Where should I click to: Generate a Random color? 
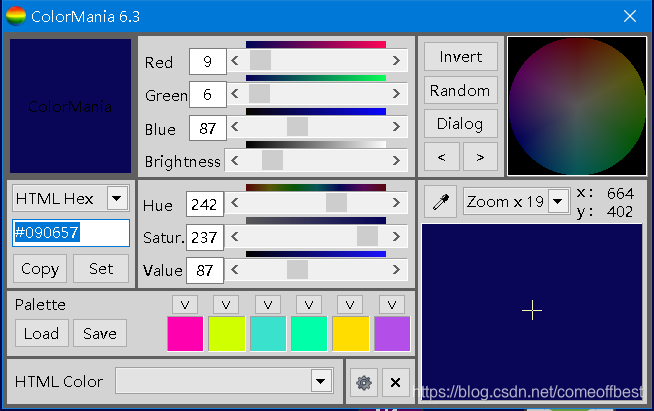coord(461,90)
